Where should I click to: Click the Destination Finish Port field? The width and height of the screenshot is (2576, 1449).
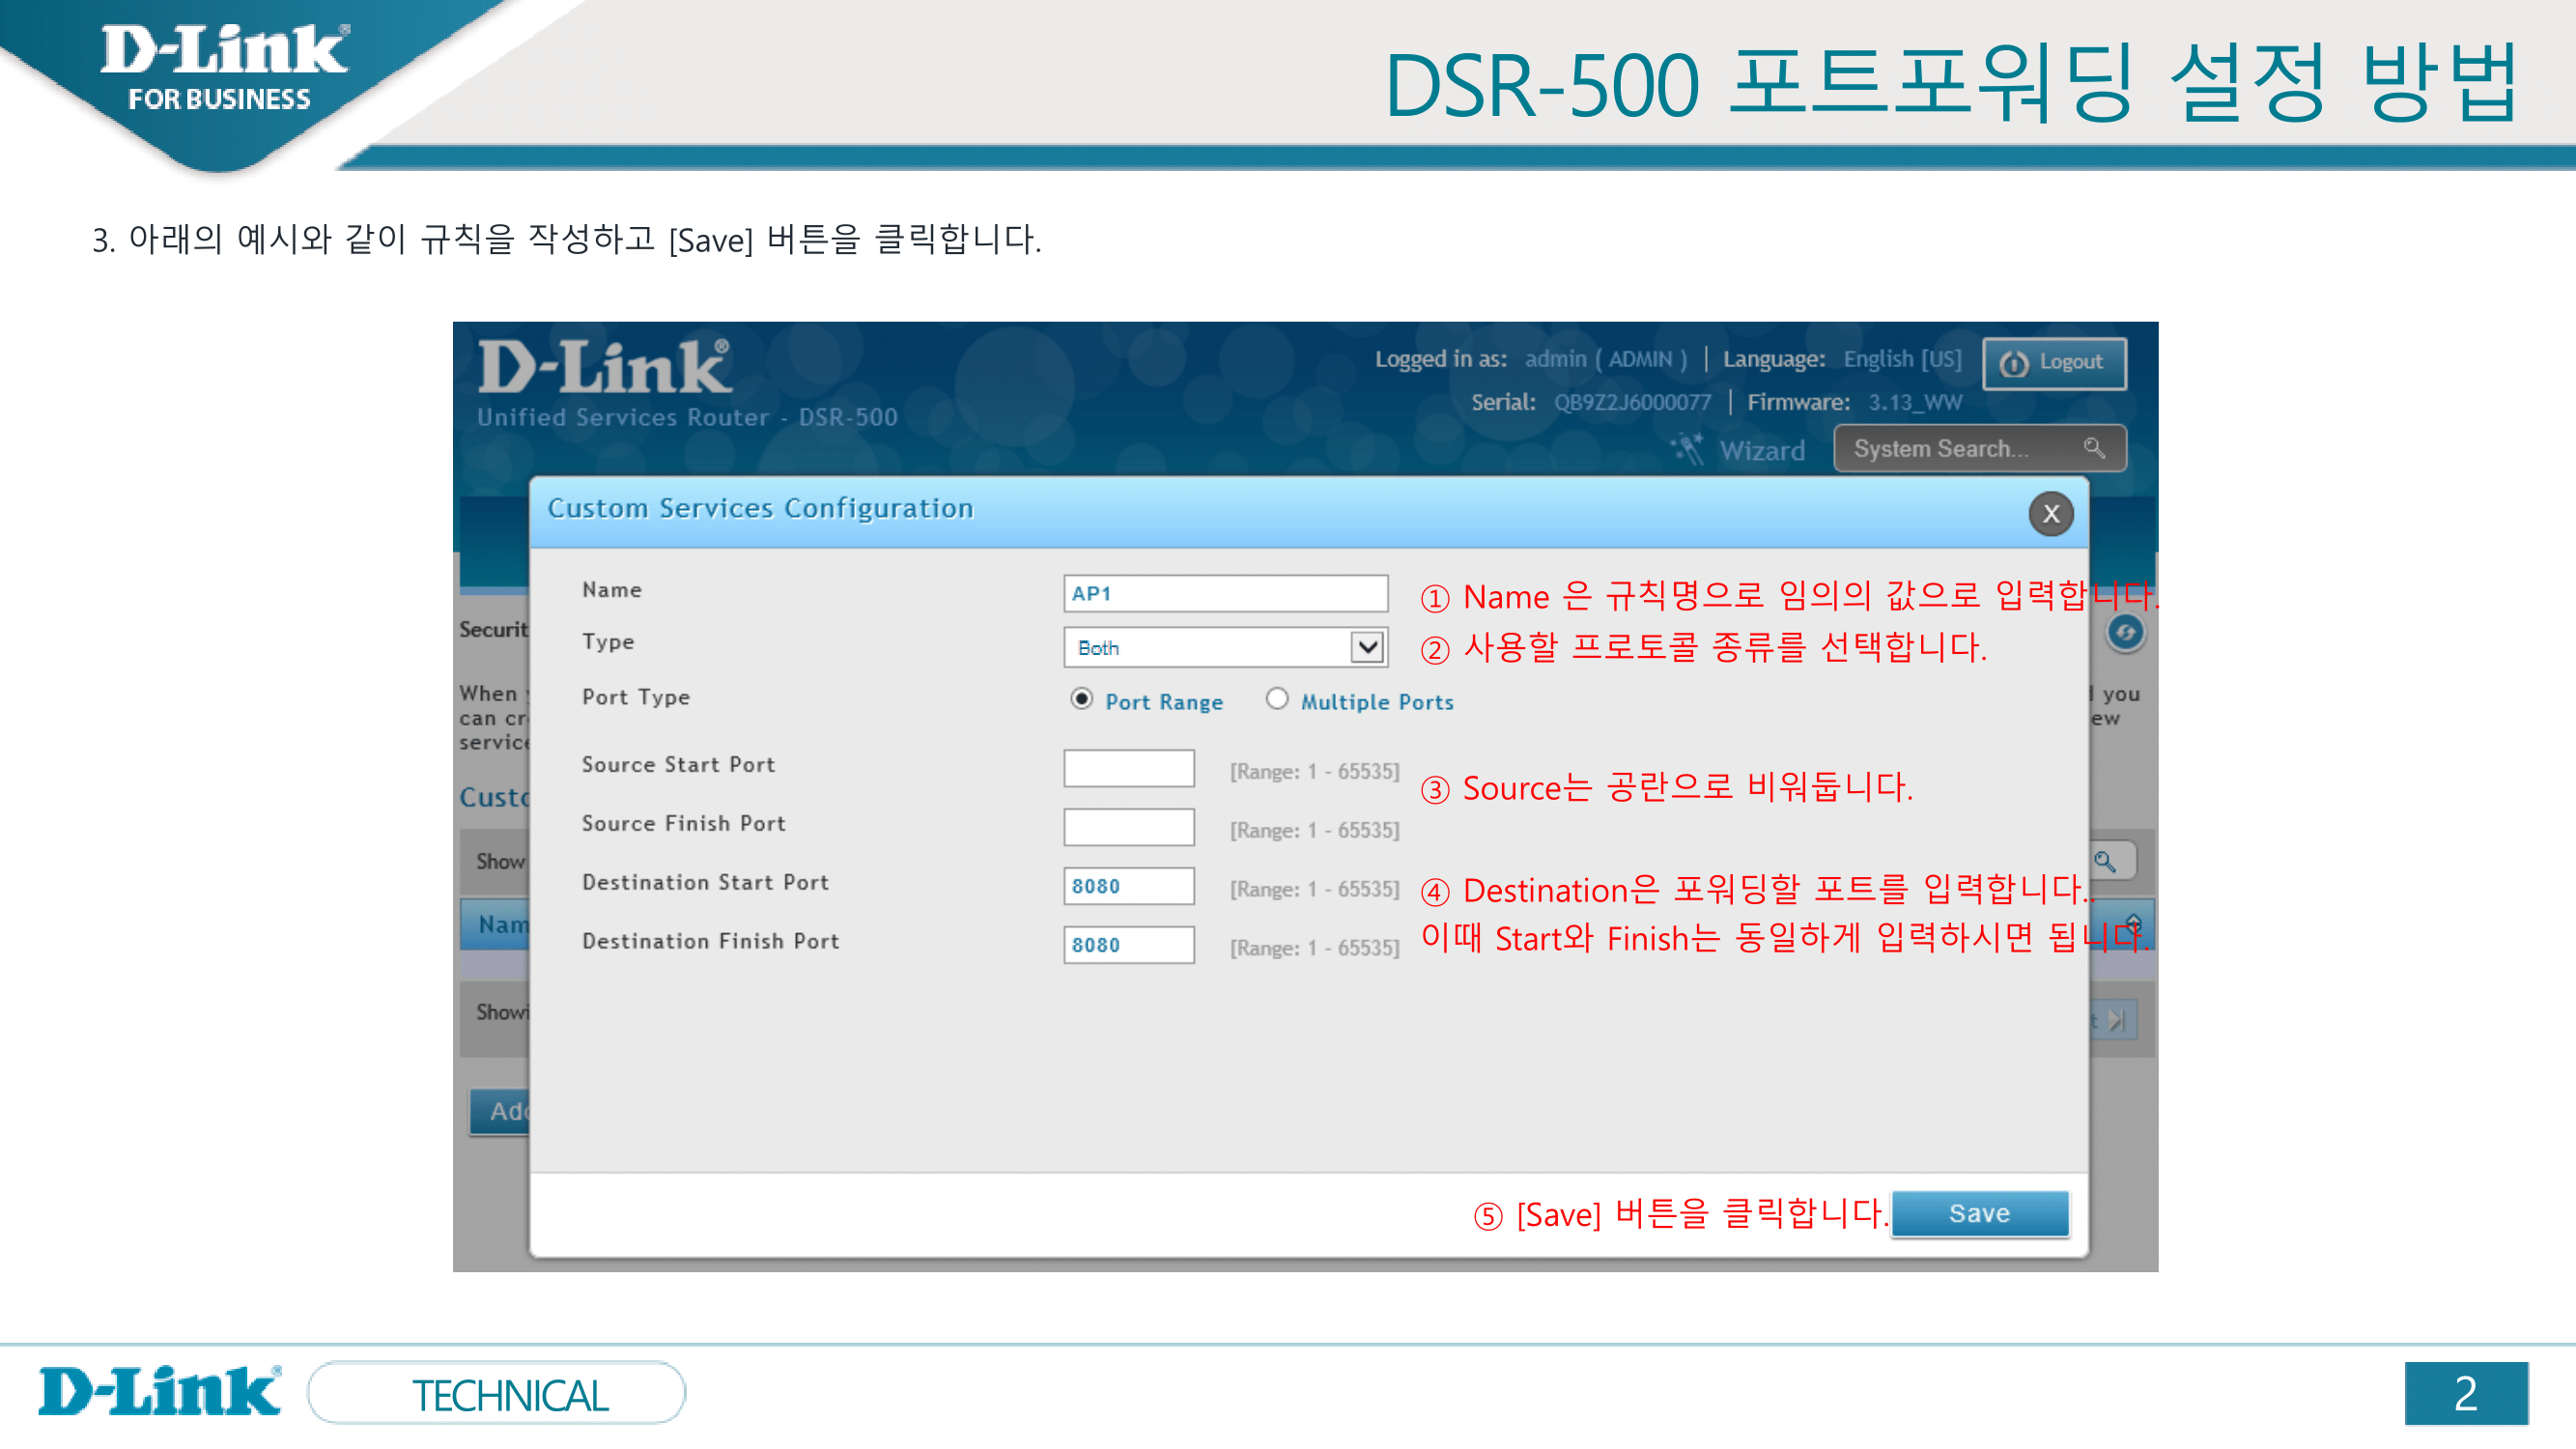1128,945
